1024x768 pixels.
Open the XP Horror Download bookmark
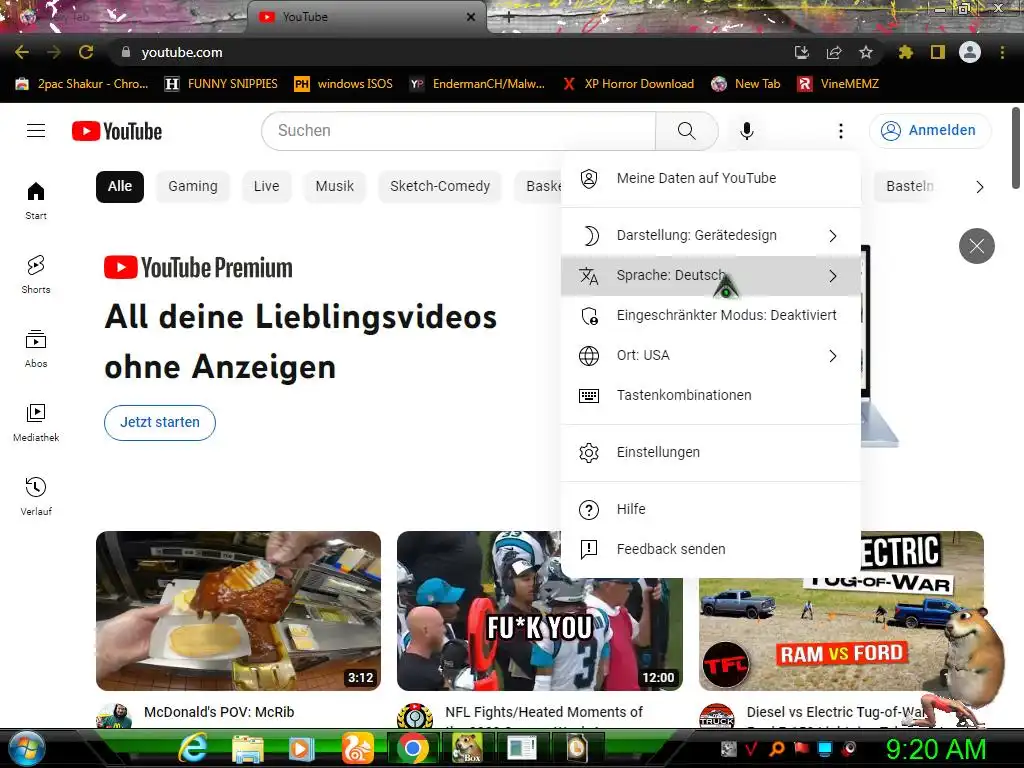[629, 84]
